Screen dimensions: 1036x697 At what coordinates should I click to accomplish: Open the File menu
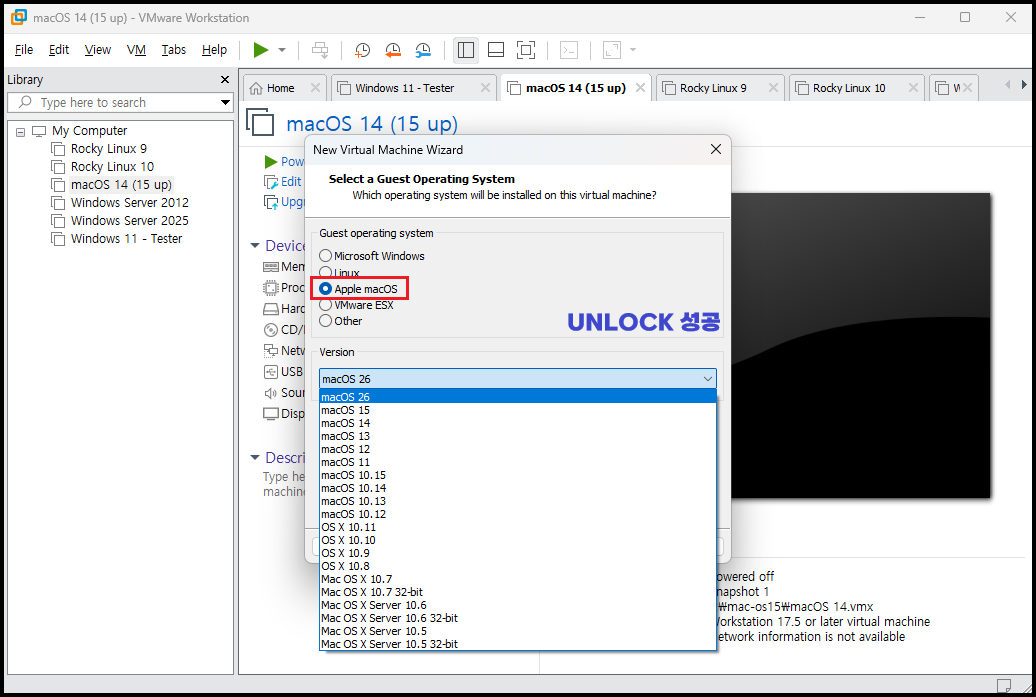click(x=24, y=50)
